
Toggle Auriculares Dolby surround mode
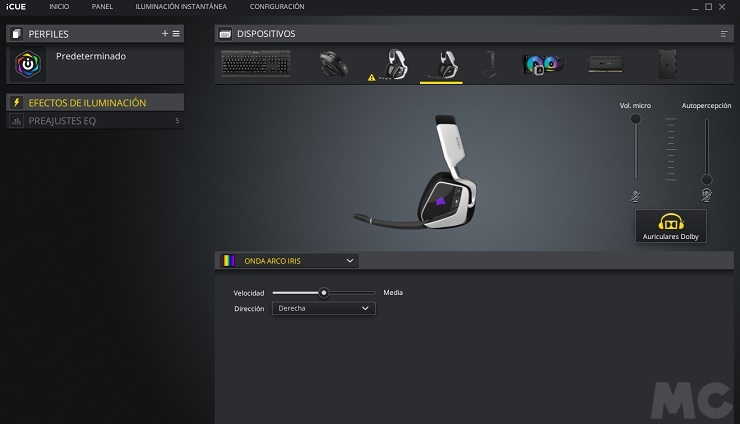coord(670,226)
